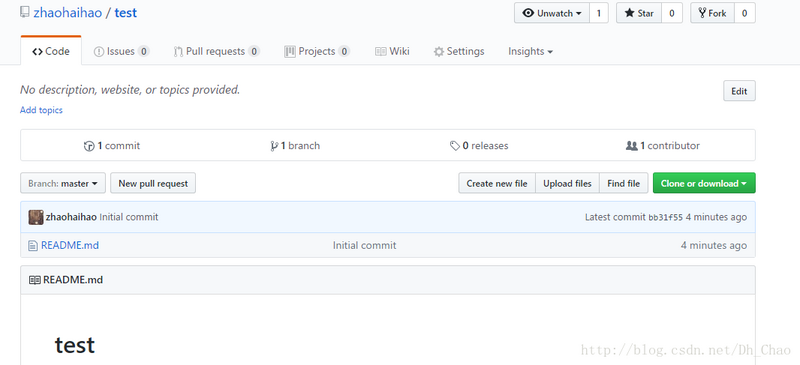Viewport: 800px width, 365px height.
Task: Expand the Insights dropdown tab
Action: click(530, 51)
